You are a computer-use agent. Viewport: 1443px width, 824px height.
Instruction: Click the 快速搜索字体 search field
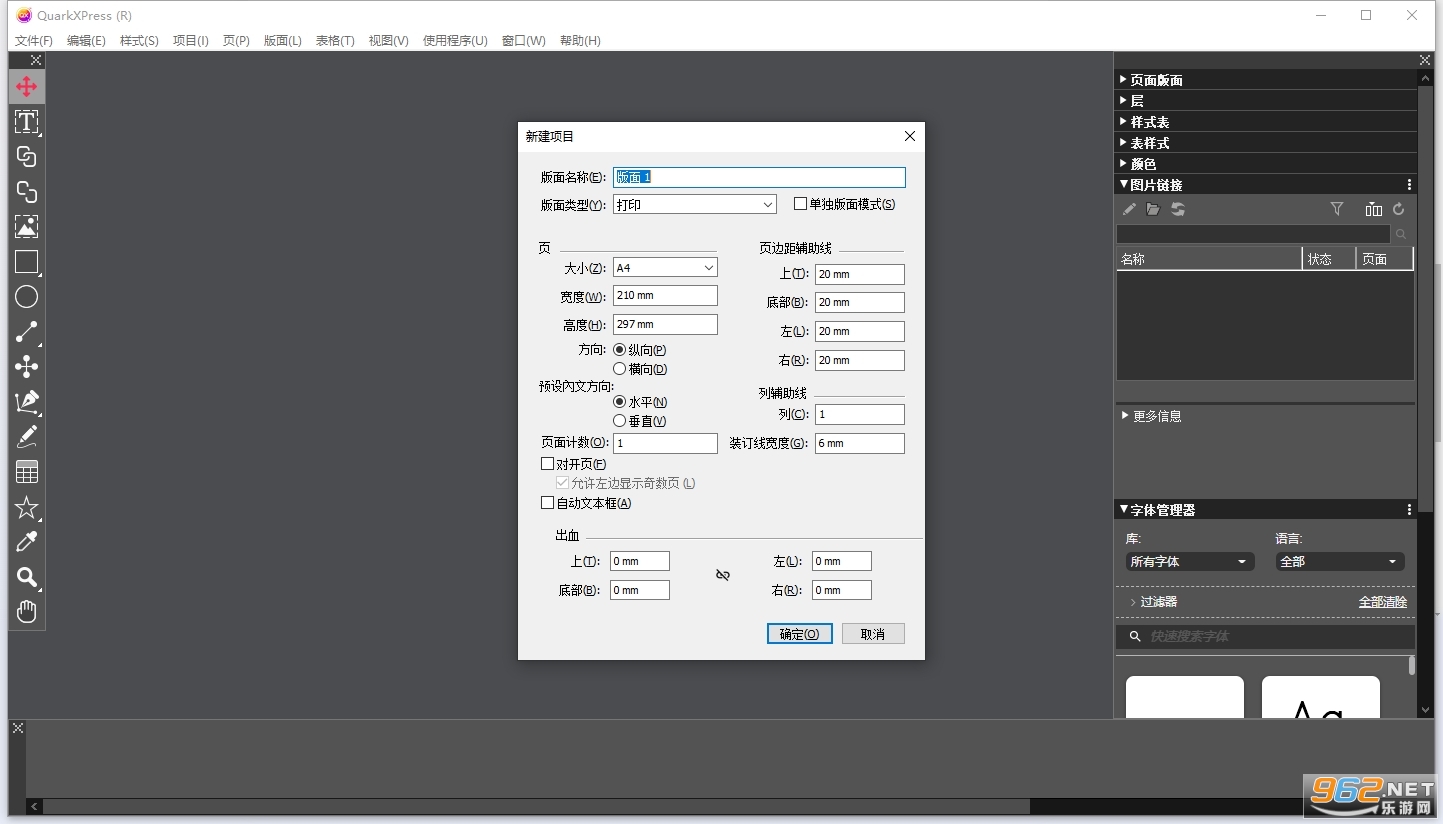pos(1266,636)
